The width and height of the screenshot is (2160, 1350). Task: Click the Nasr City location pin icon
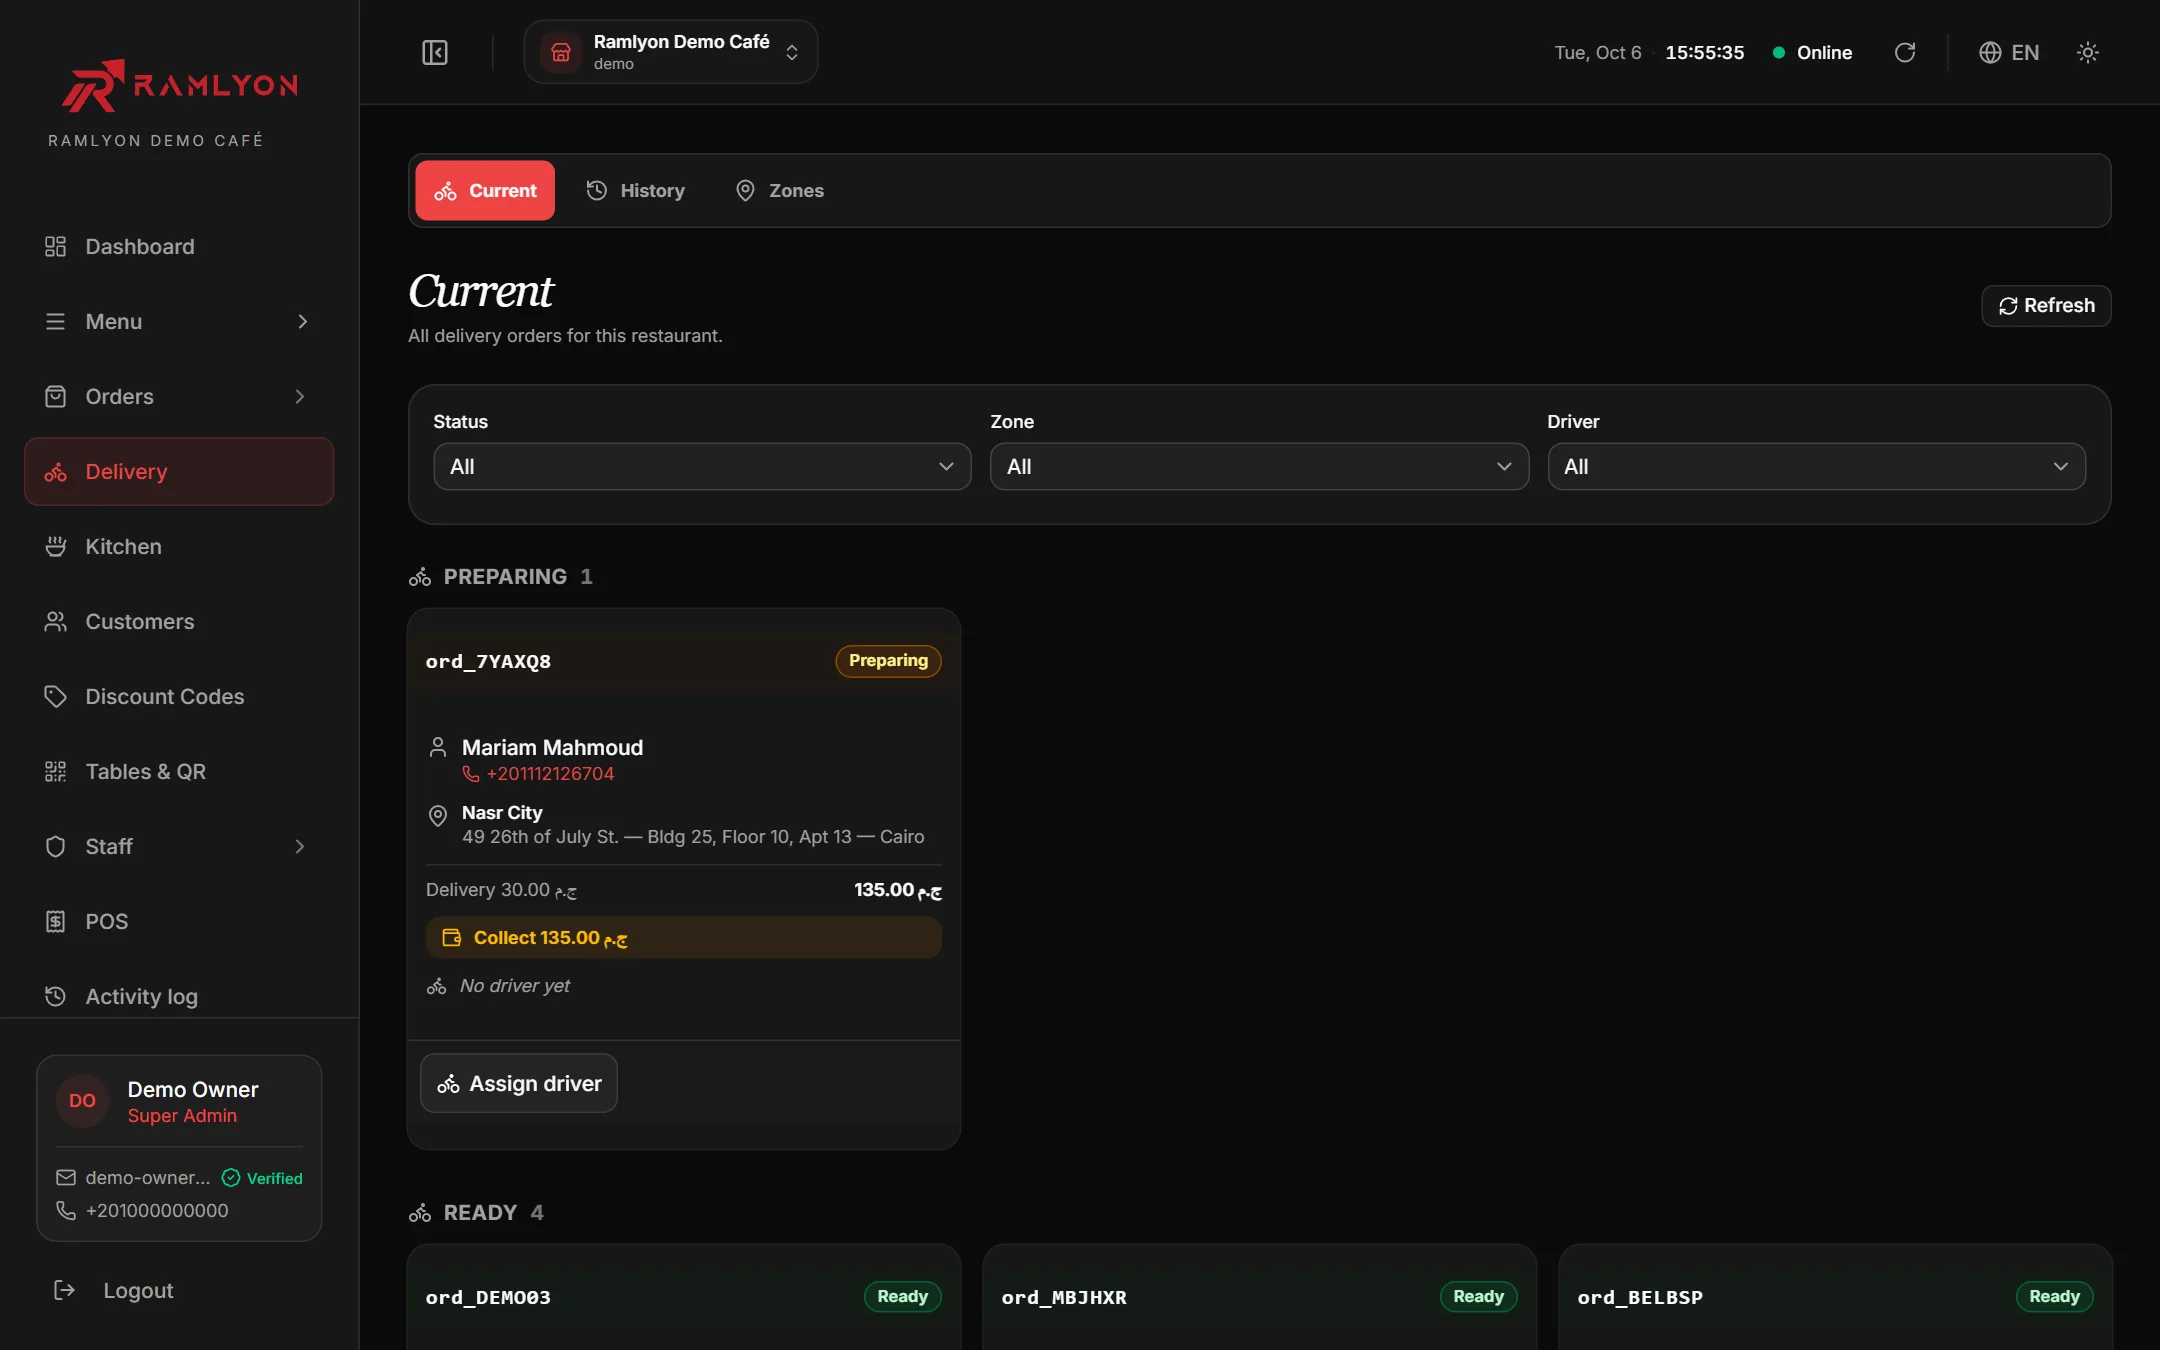[437, 815]
